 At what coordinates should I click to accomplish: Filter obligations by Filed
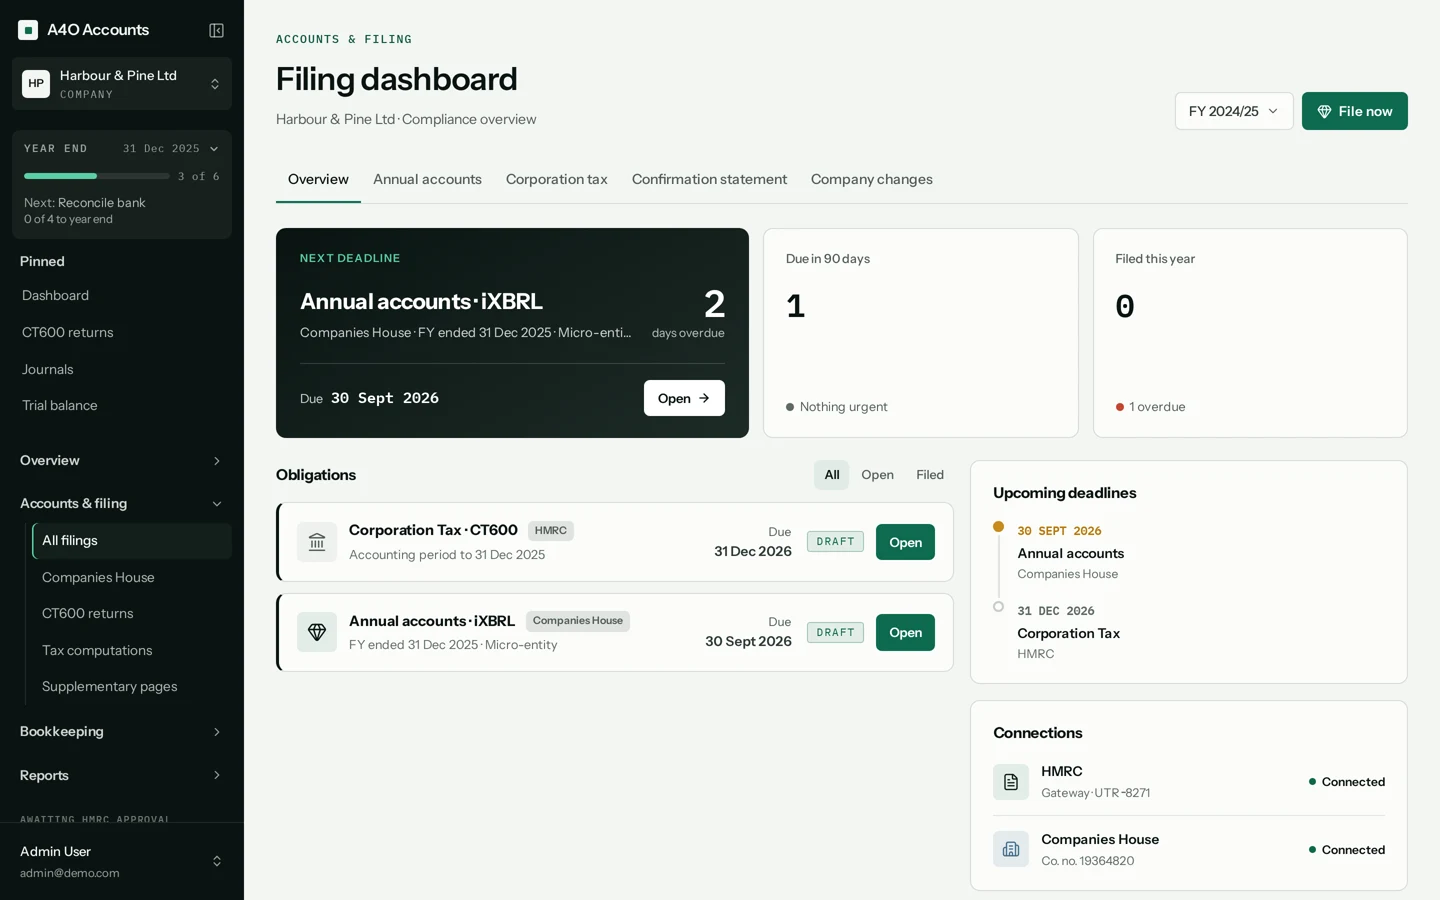930,475
